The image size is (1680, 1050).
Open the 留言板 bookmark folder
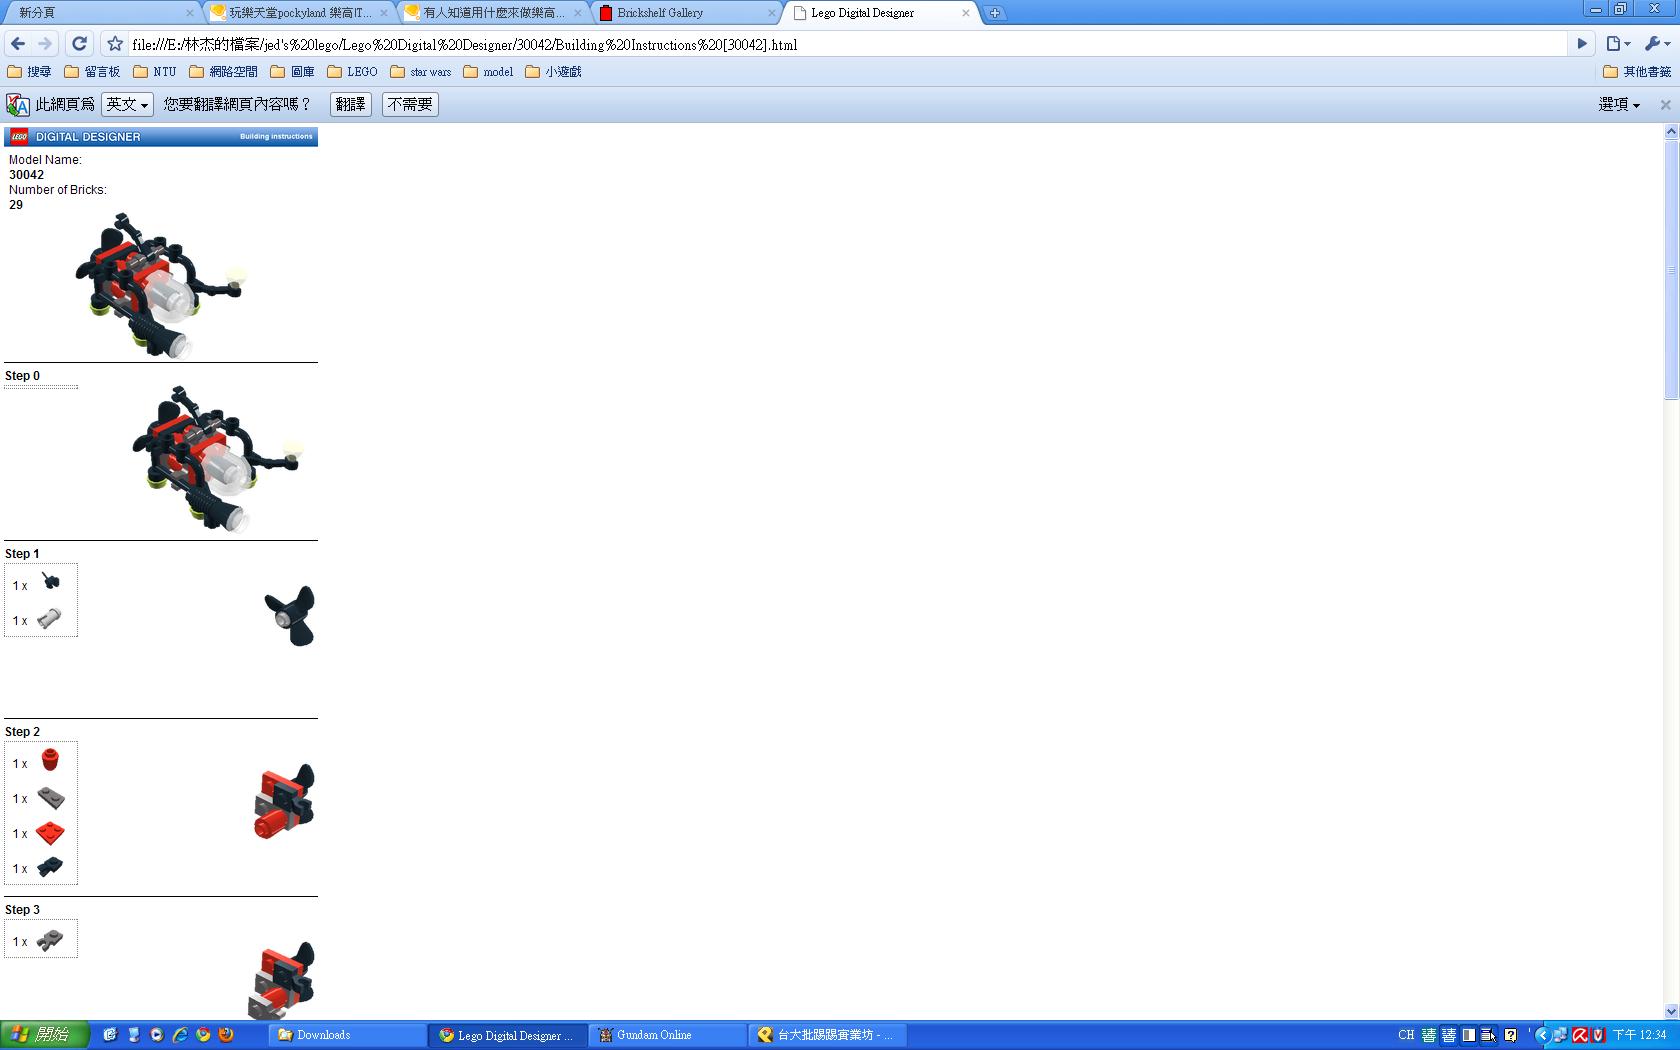[92, 72]
